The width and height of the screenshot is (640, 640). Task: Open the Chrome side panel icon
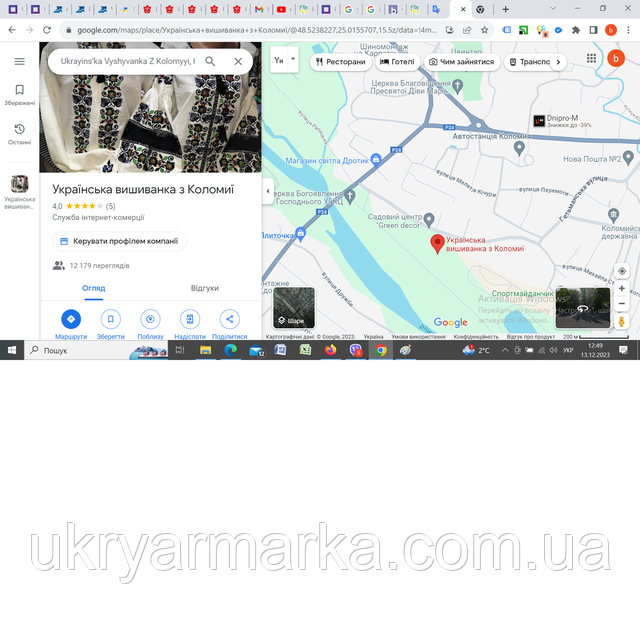pyautogui.click(x=593, y=30)
